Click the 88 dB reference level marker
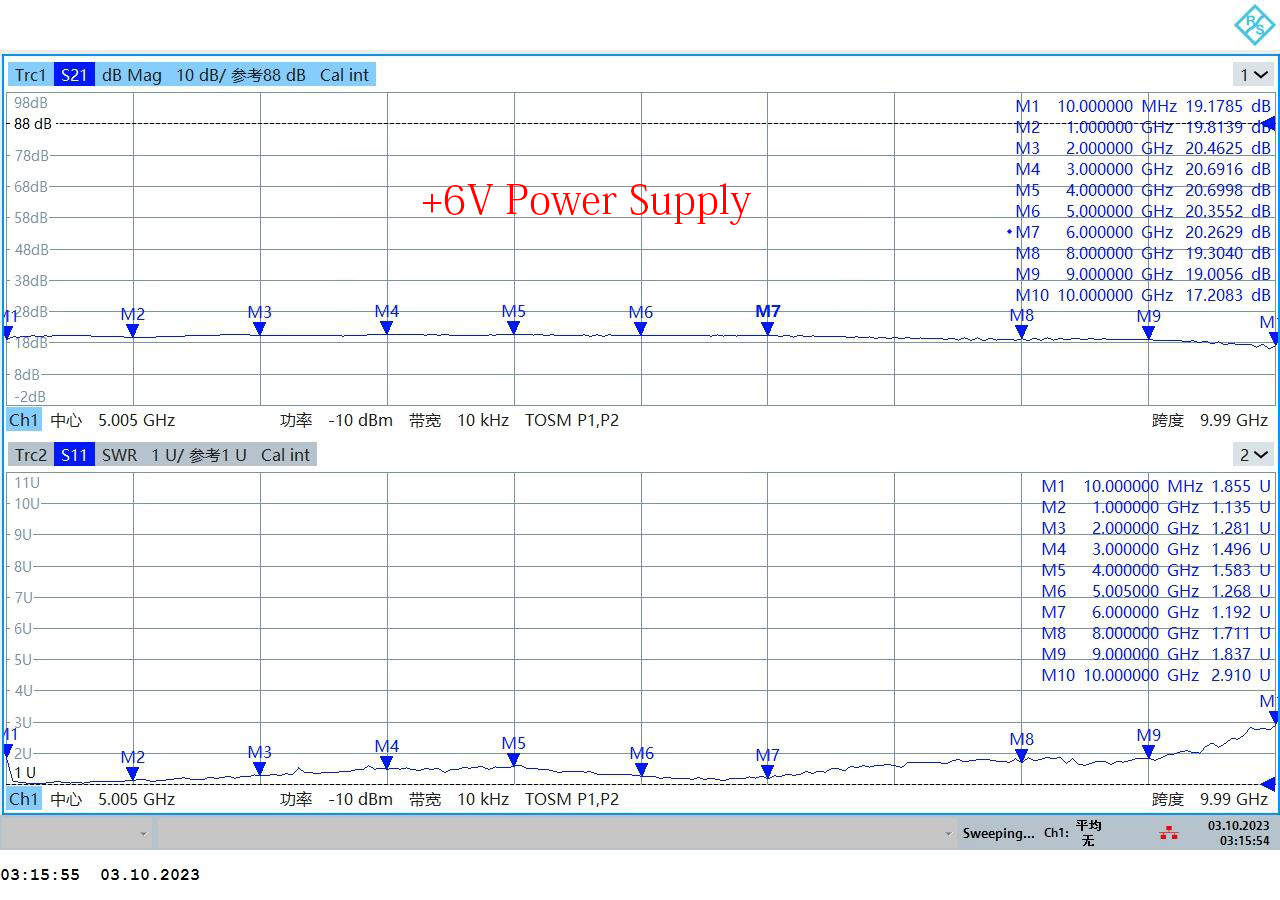 33,124
